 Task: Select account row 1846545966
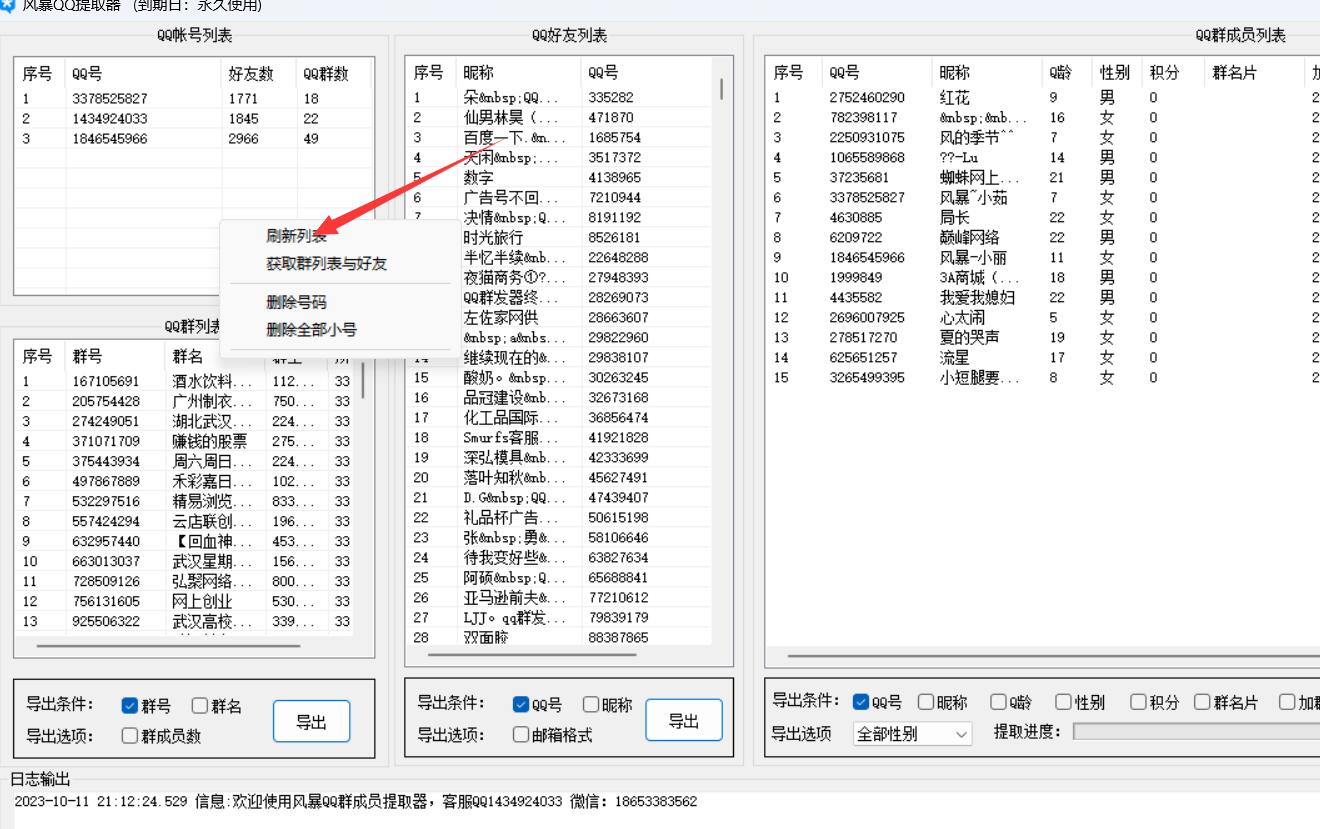(195, 139)
